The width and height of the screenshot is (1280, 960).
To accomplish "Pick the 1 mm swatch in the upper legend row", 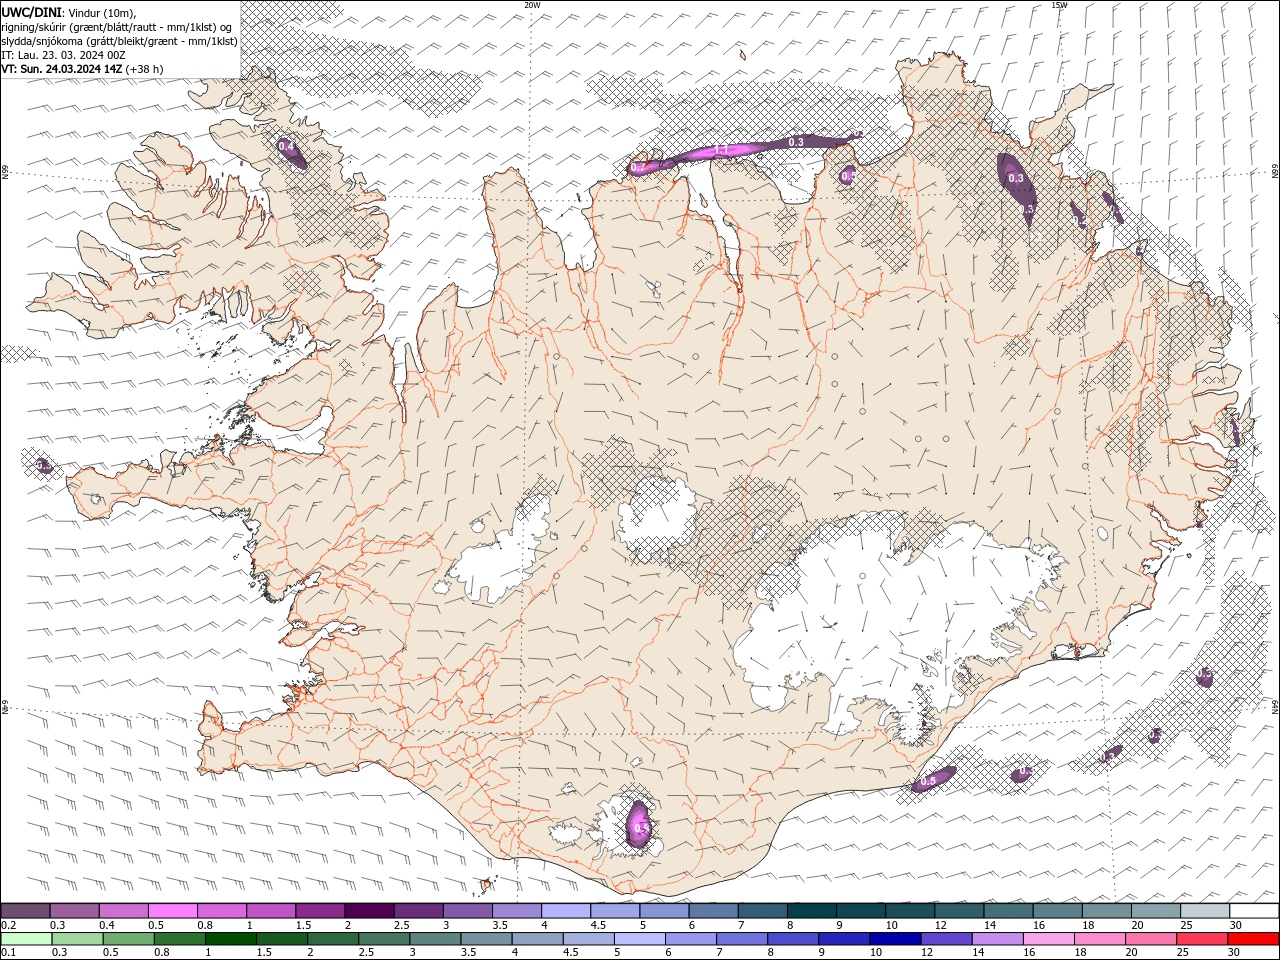I will (270, 910).
